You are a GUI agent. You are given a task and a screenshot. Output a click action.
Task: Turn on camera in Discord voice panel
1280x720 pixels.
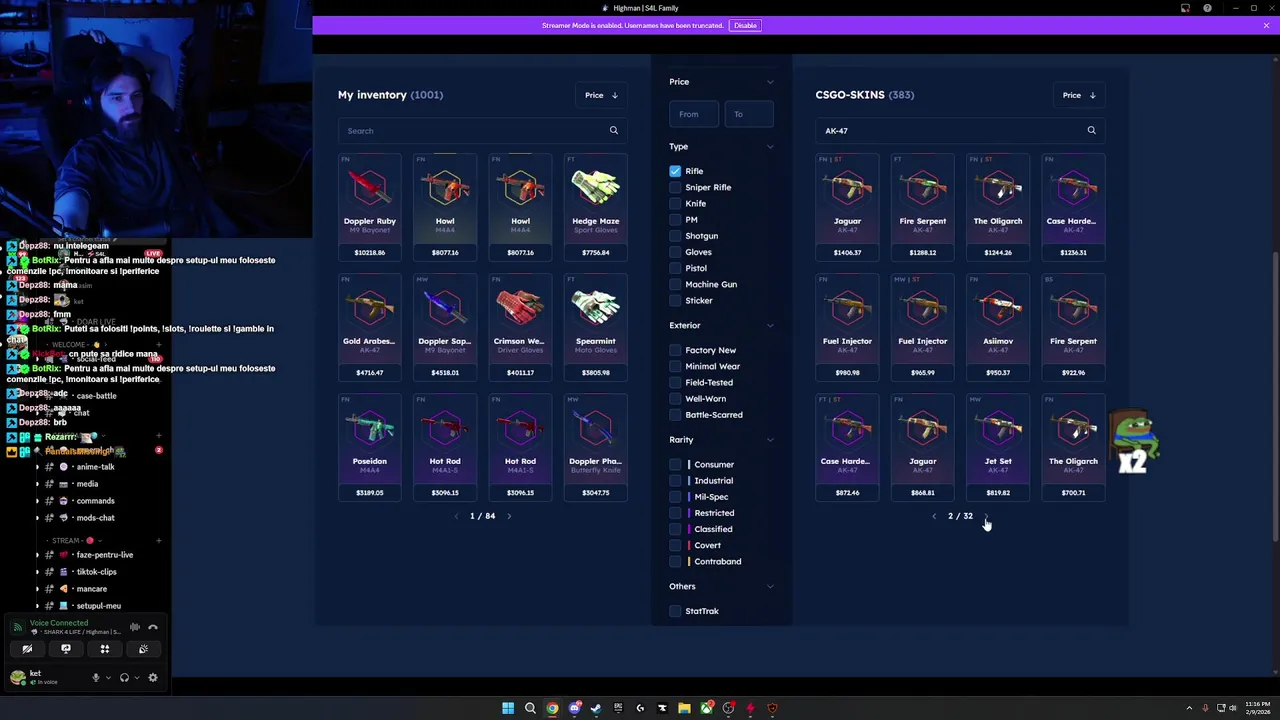27,649
